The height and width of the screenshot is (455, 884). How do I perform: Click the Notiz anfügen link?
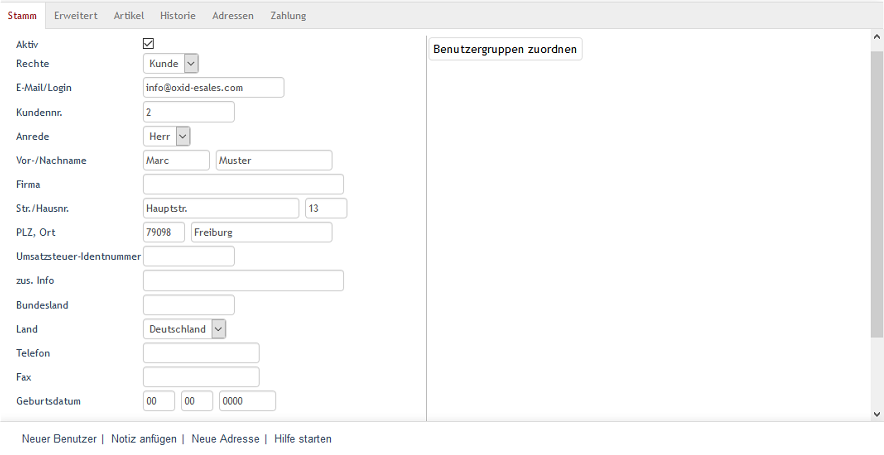pyautogui.click(x=144, y=439)
